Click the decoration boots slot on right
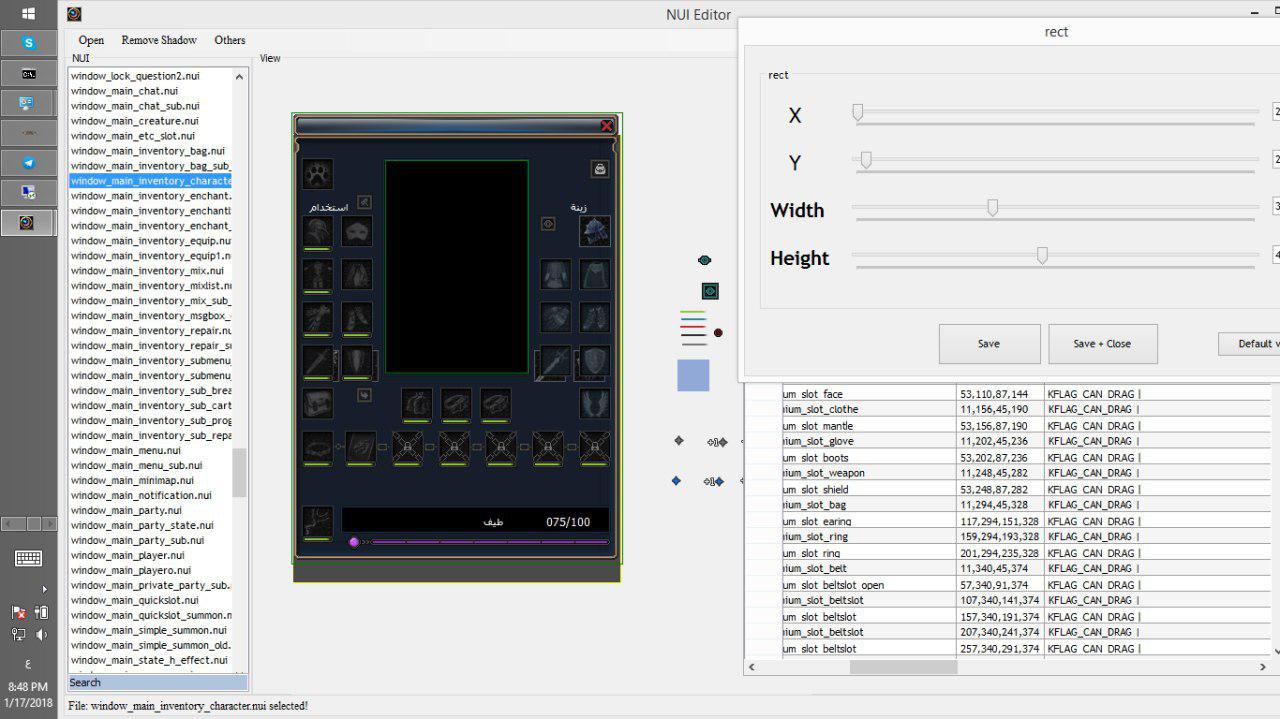This screenshot has height=719, width=1280. point(595,317)
